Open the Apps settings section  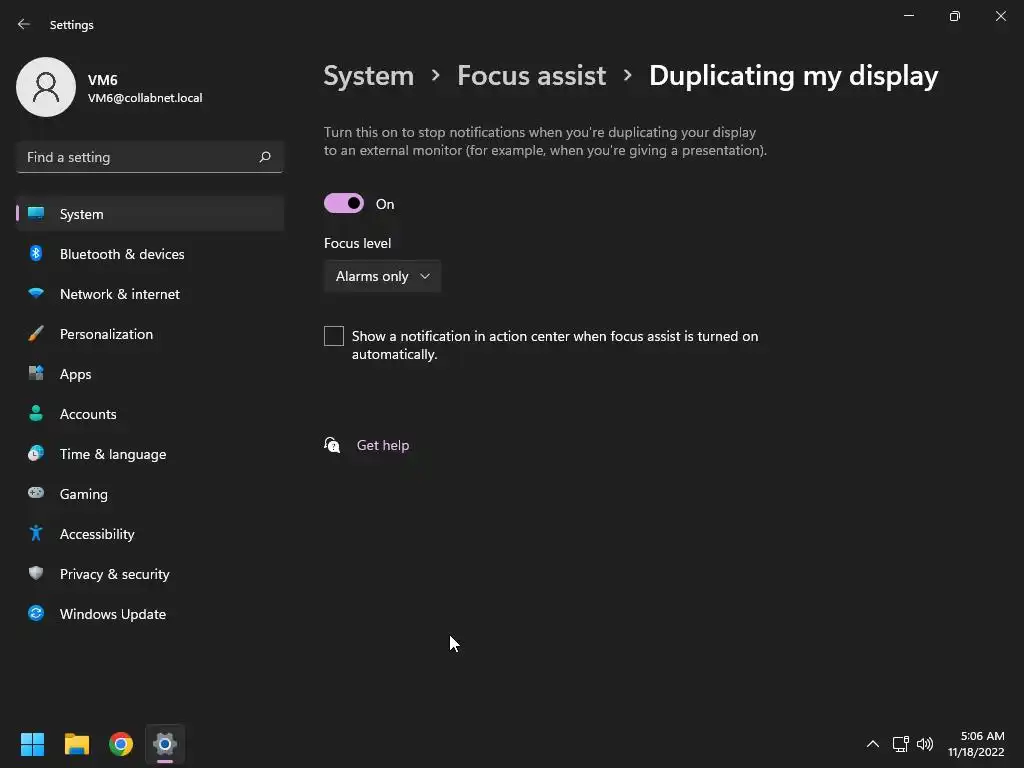point(75,374)
